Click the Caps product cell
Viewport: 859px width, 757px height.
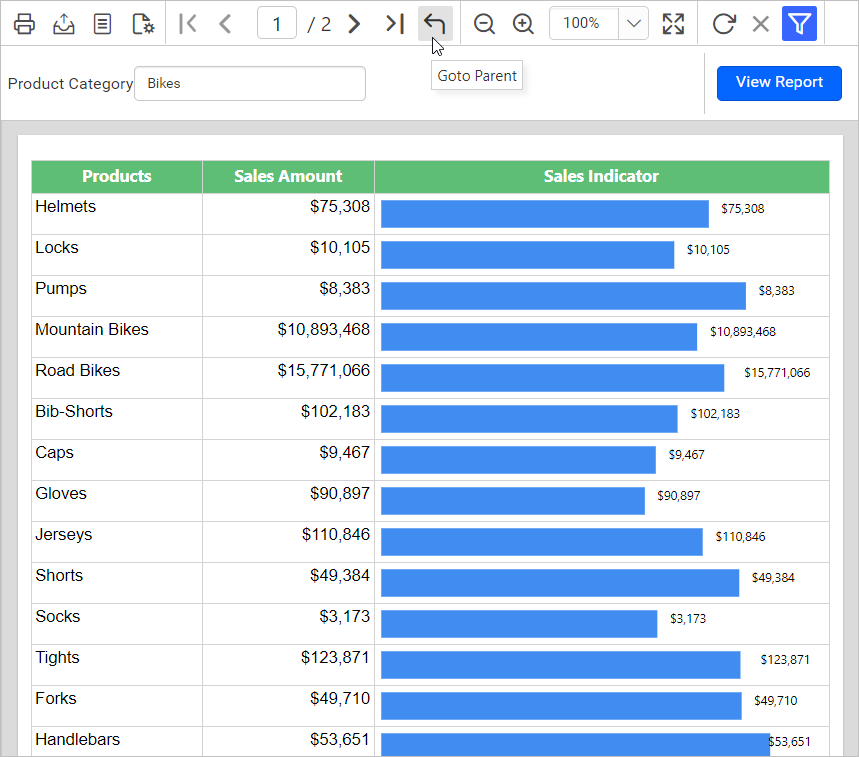(117, 460)
